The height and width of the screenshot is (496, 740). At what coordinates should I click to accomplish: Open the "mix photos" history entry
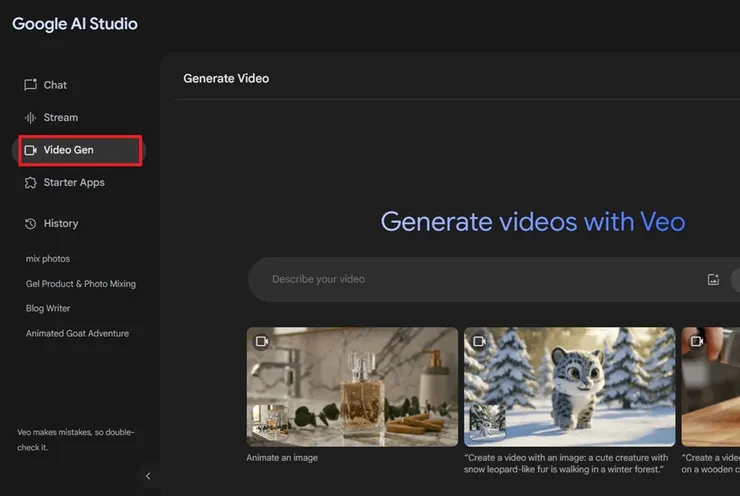coord(48,259)
